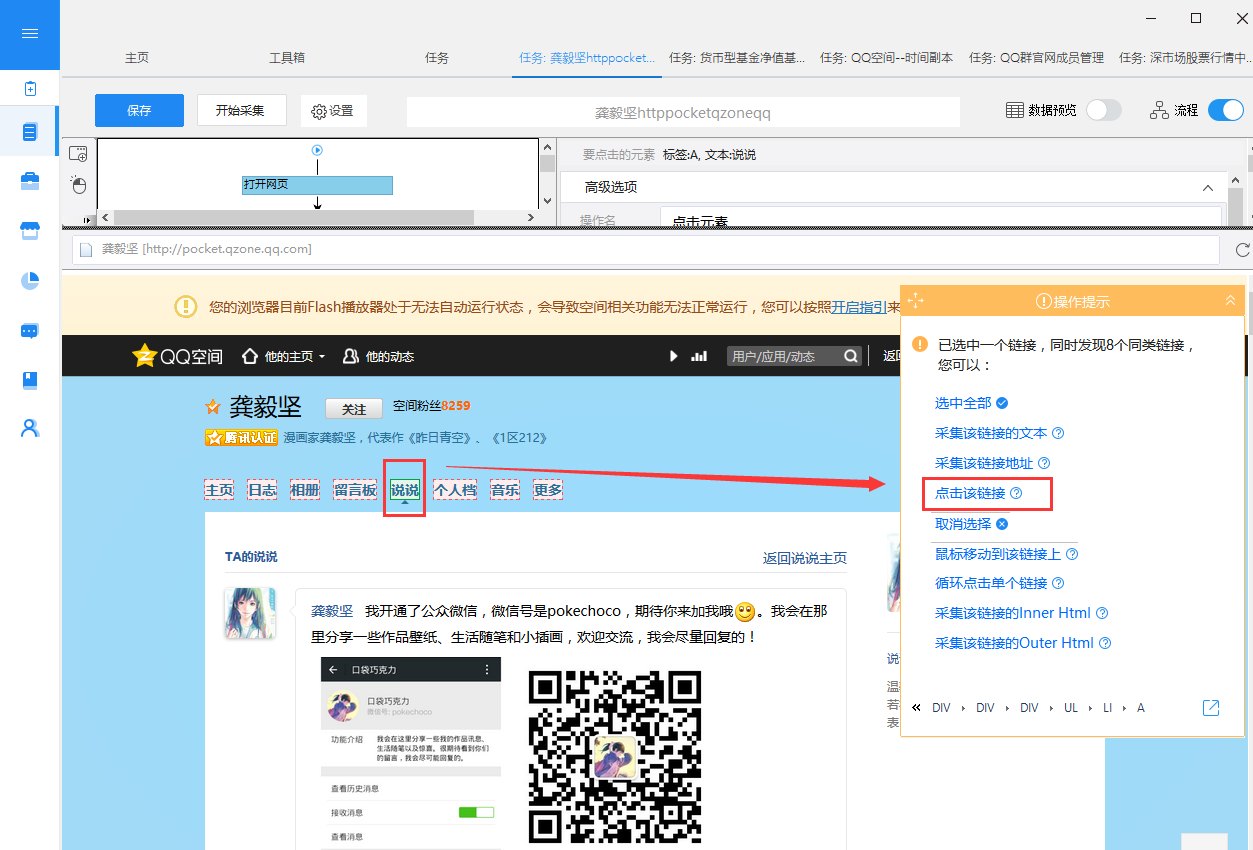Click the 返回说说主页 link
The image size is (1253, 850).
coord(805,558)
